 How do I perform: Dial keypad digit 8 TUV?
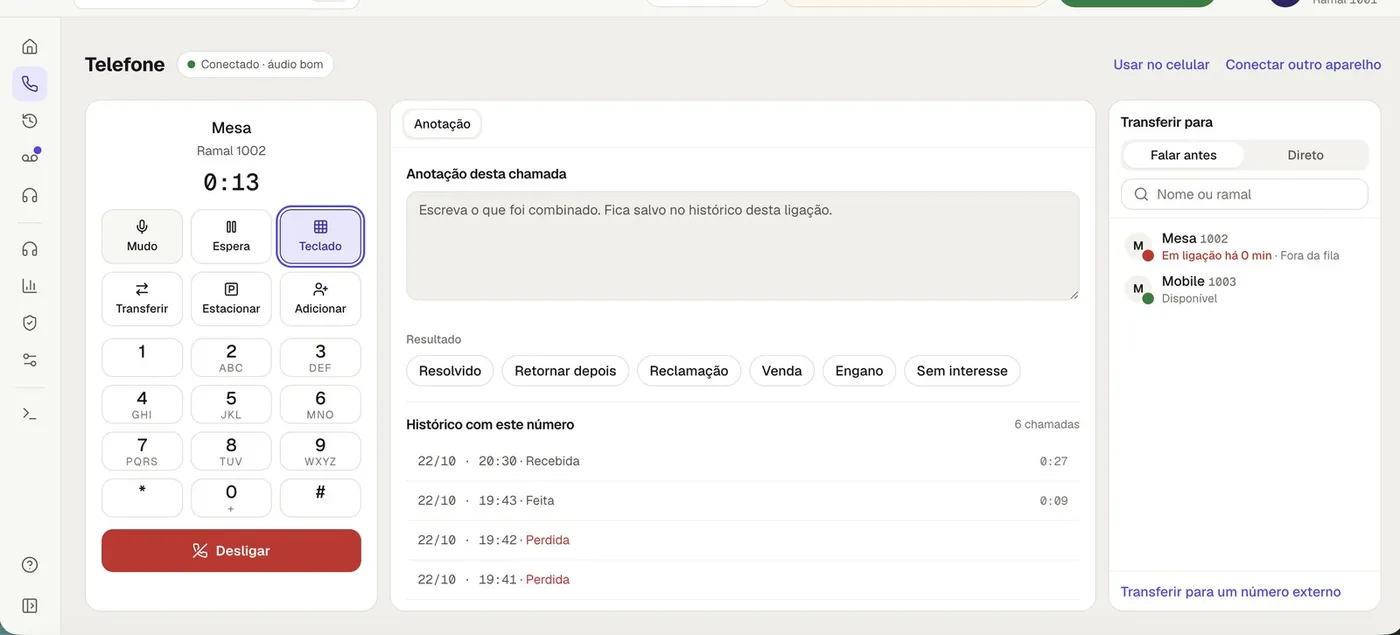click(x=231, y=451)
